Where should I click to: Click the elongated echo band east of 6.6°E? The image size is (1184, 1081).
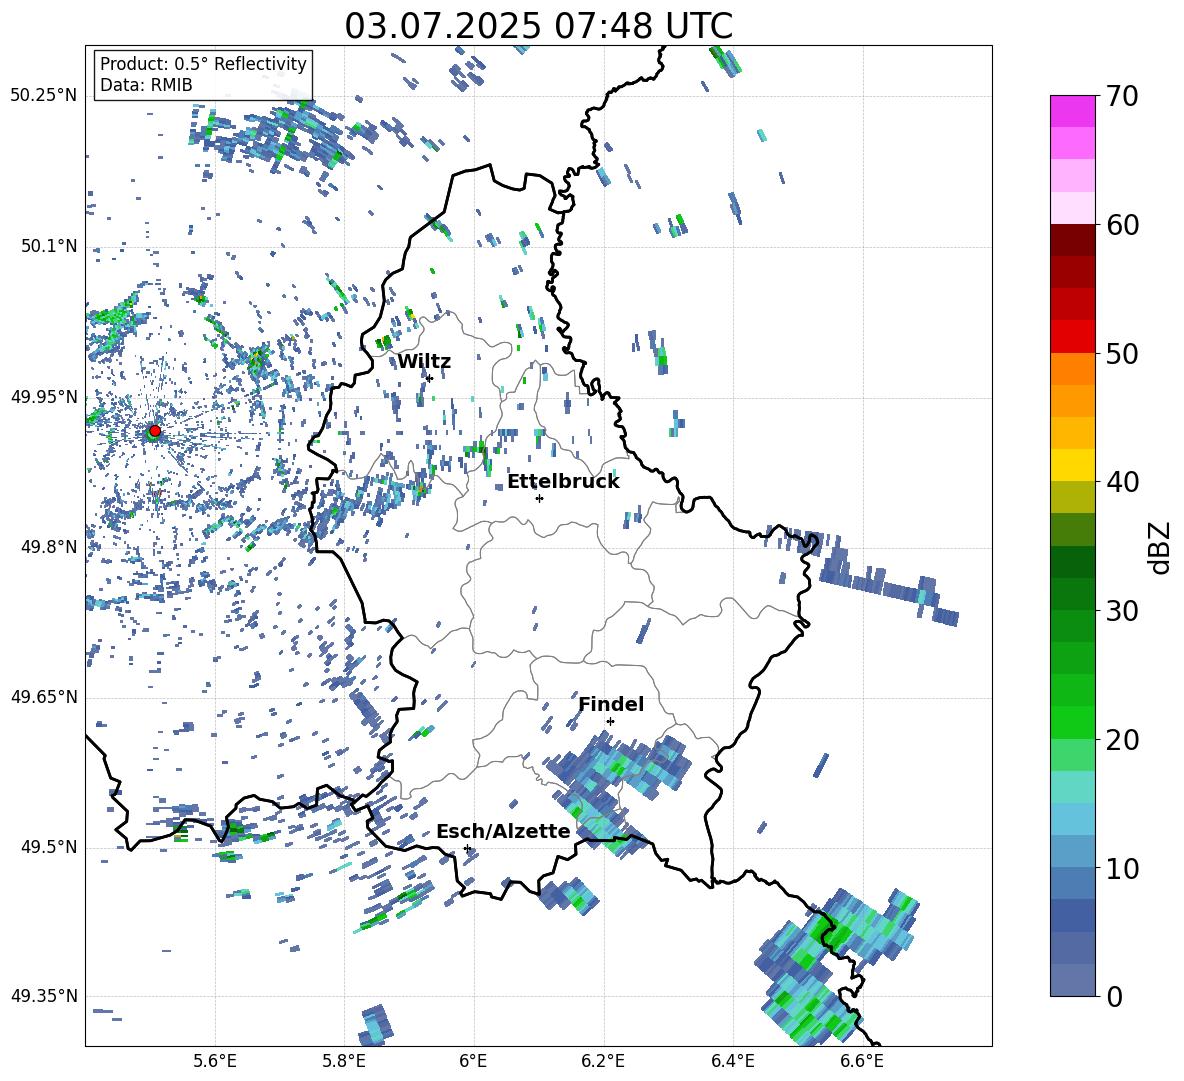pyautogui.click(x=890, y=583)
